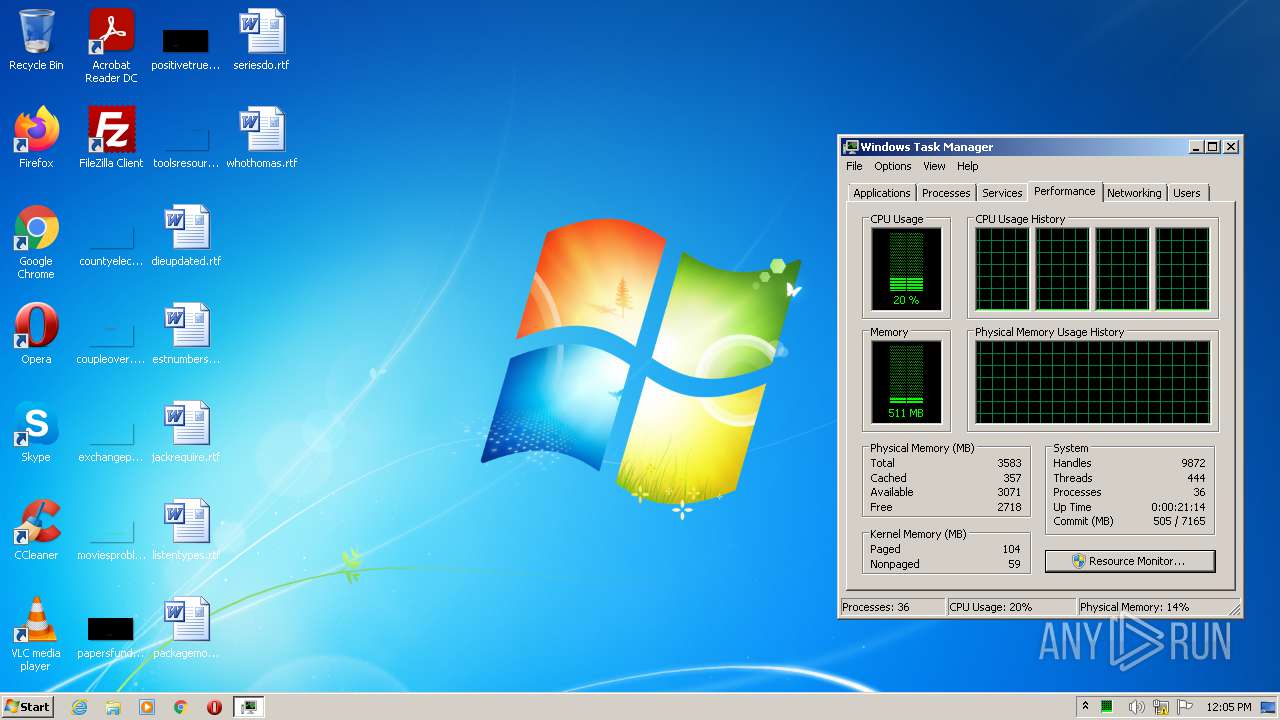Select the positivetrue desktop file
The width and height of the screenshot is (1280, 720).
(x=185, y=46)
